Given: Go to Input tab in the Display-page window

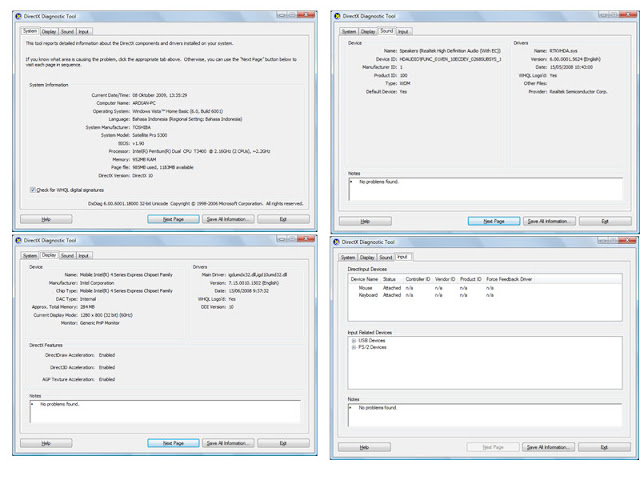Looking at the screenshot, I should click(84, 256).
